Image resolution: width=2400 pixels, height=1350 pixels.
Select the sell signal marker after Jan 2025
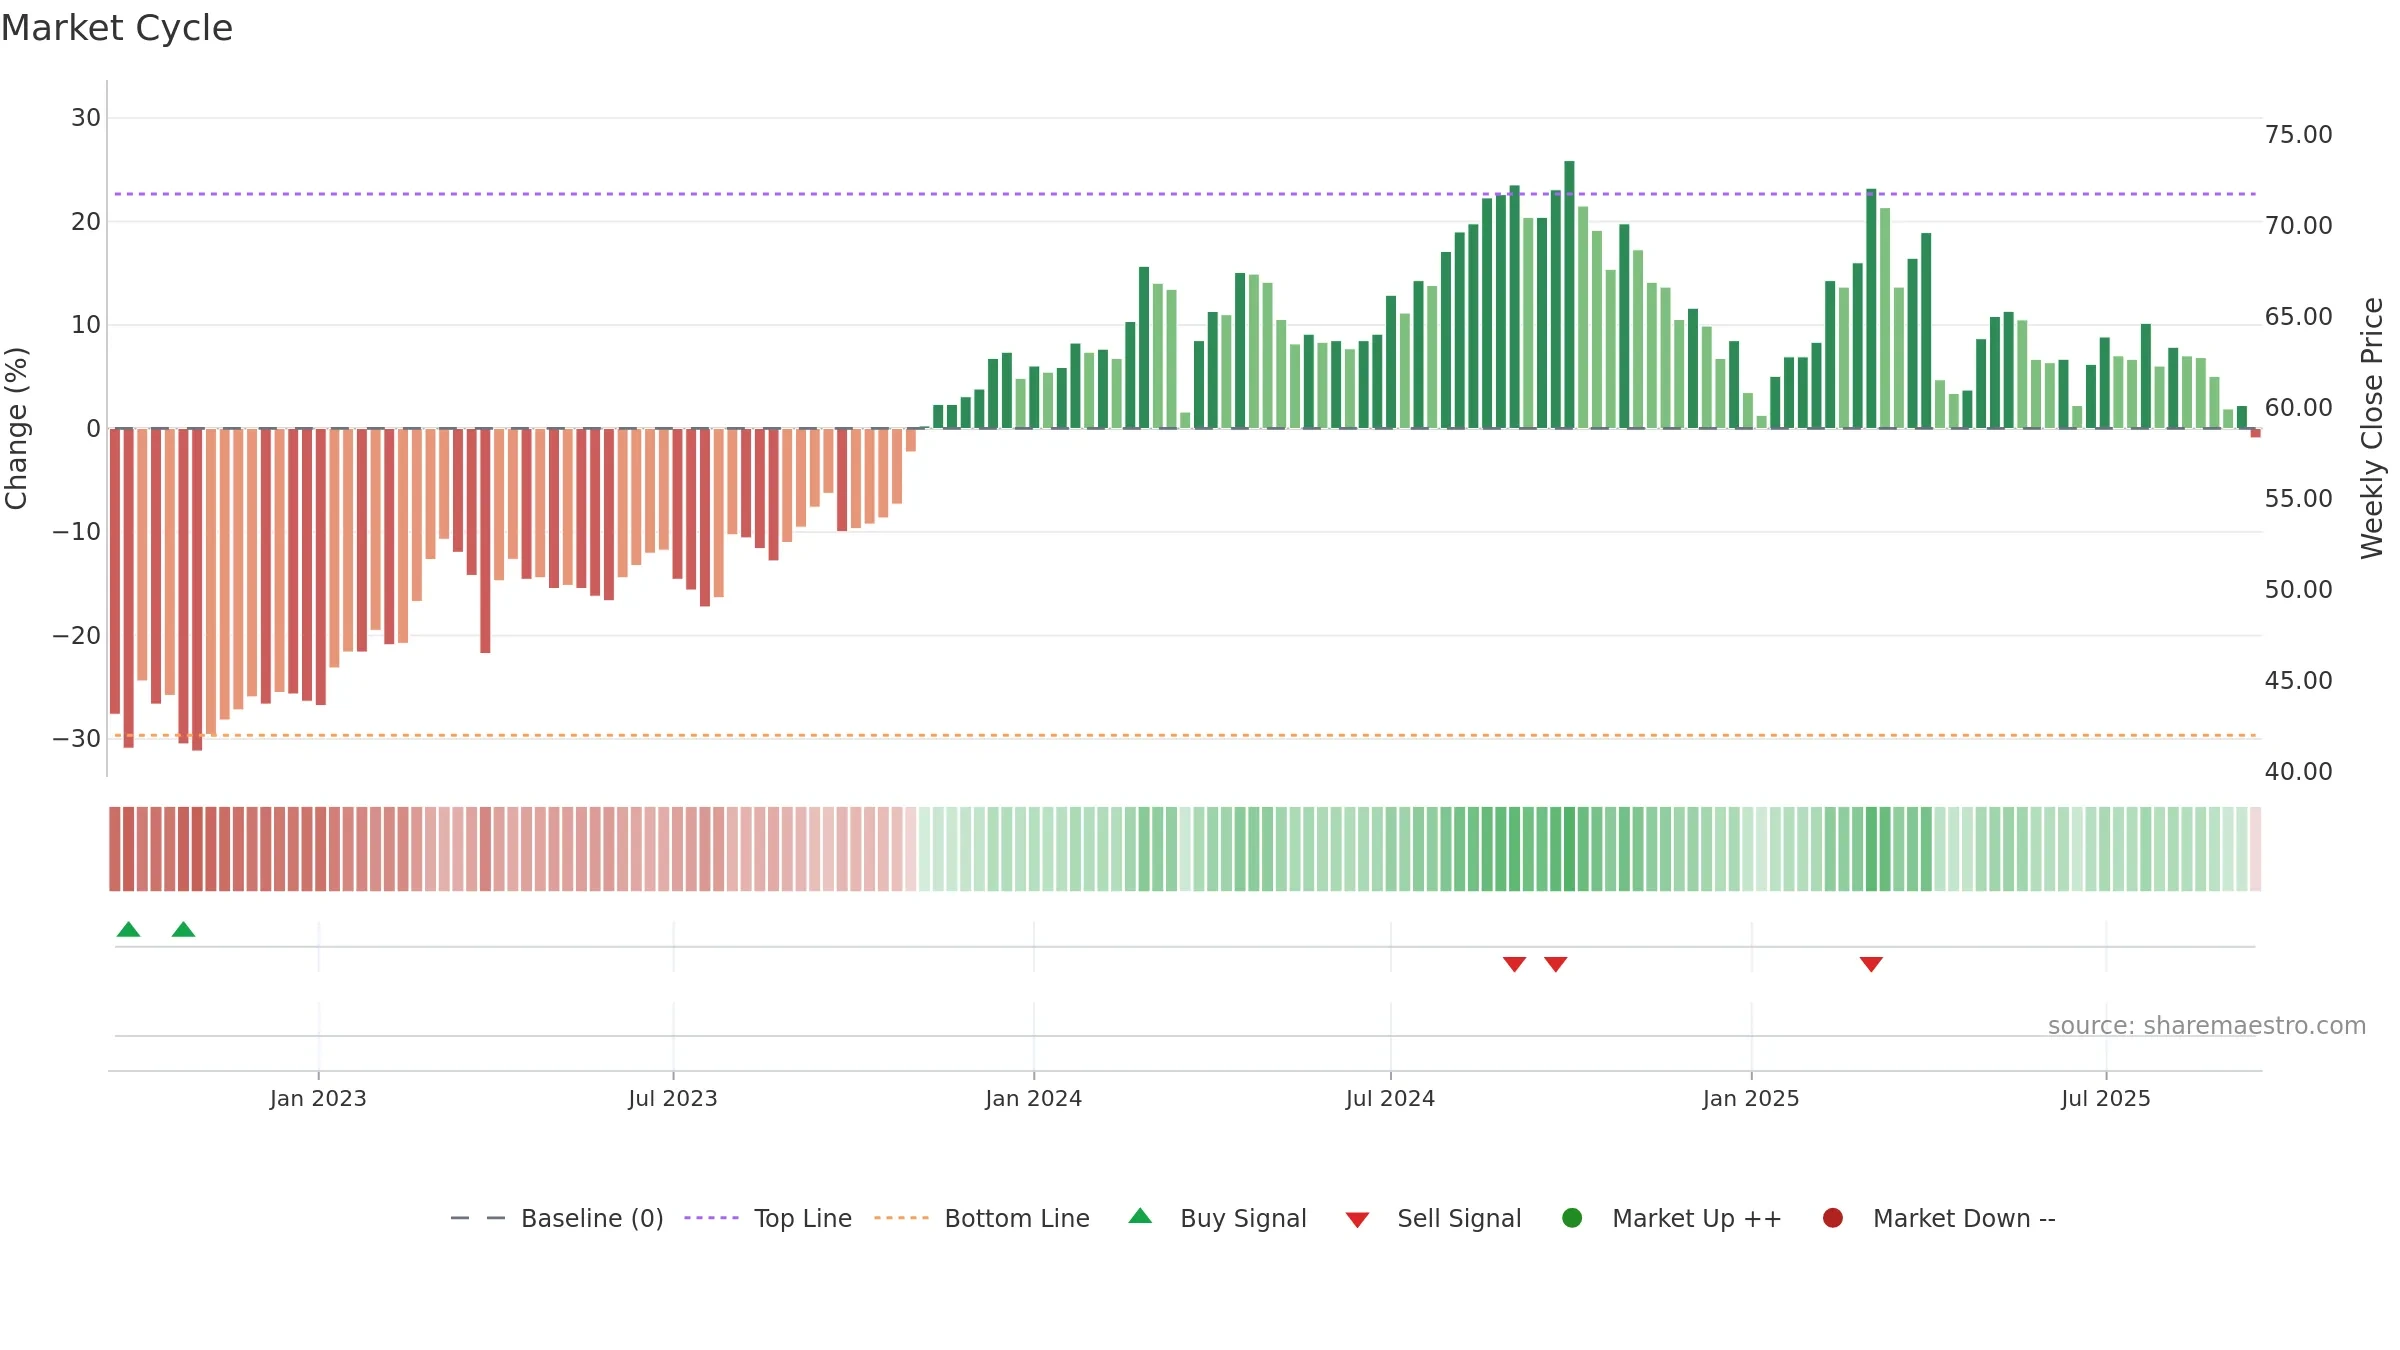click(1871, 964)
